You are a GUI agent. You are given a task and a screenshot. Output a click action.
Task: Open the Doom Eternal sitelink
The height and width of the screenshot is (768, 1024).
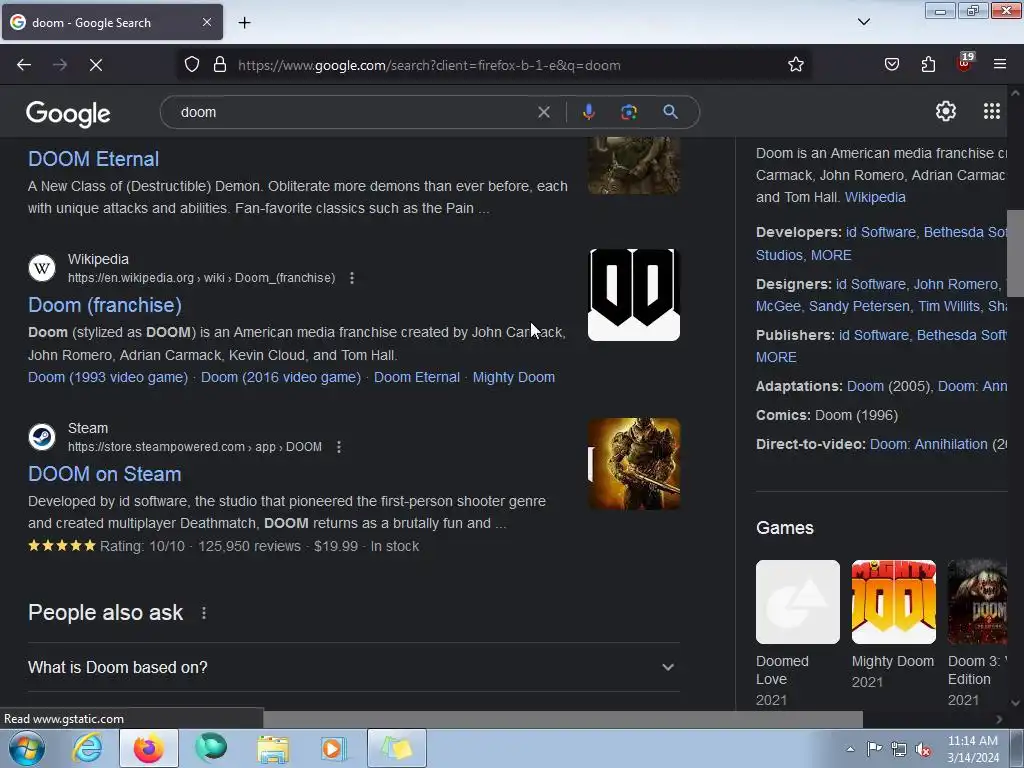(x=417, y=377)
